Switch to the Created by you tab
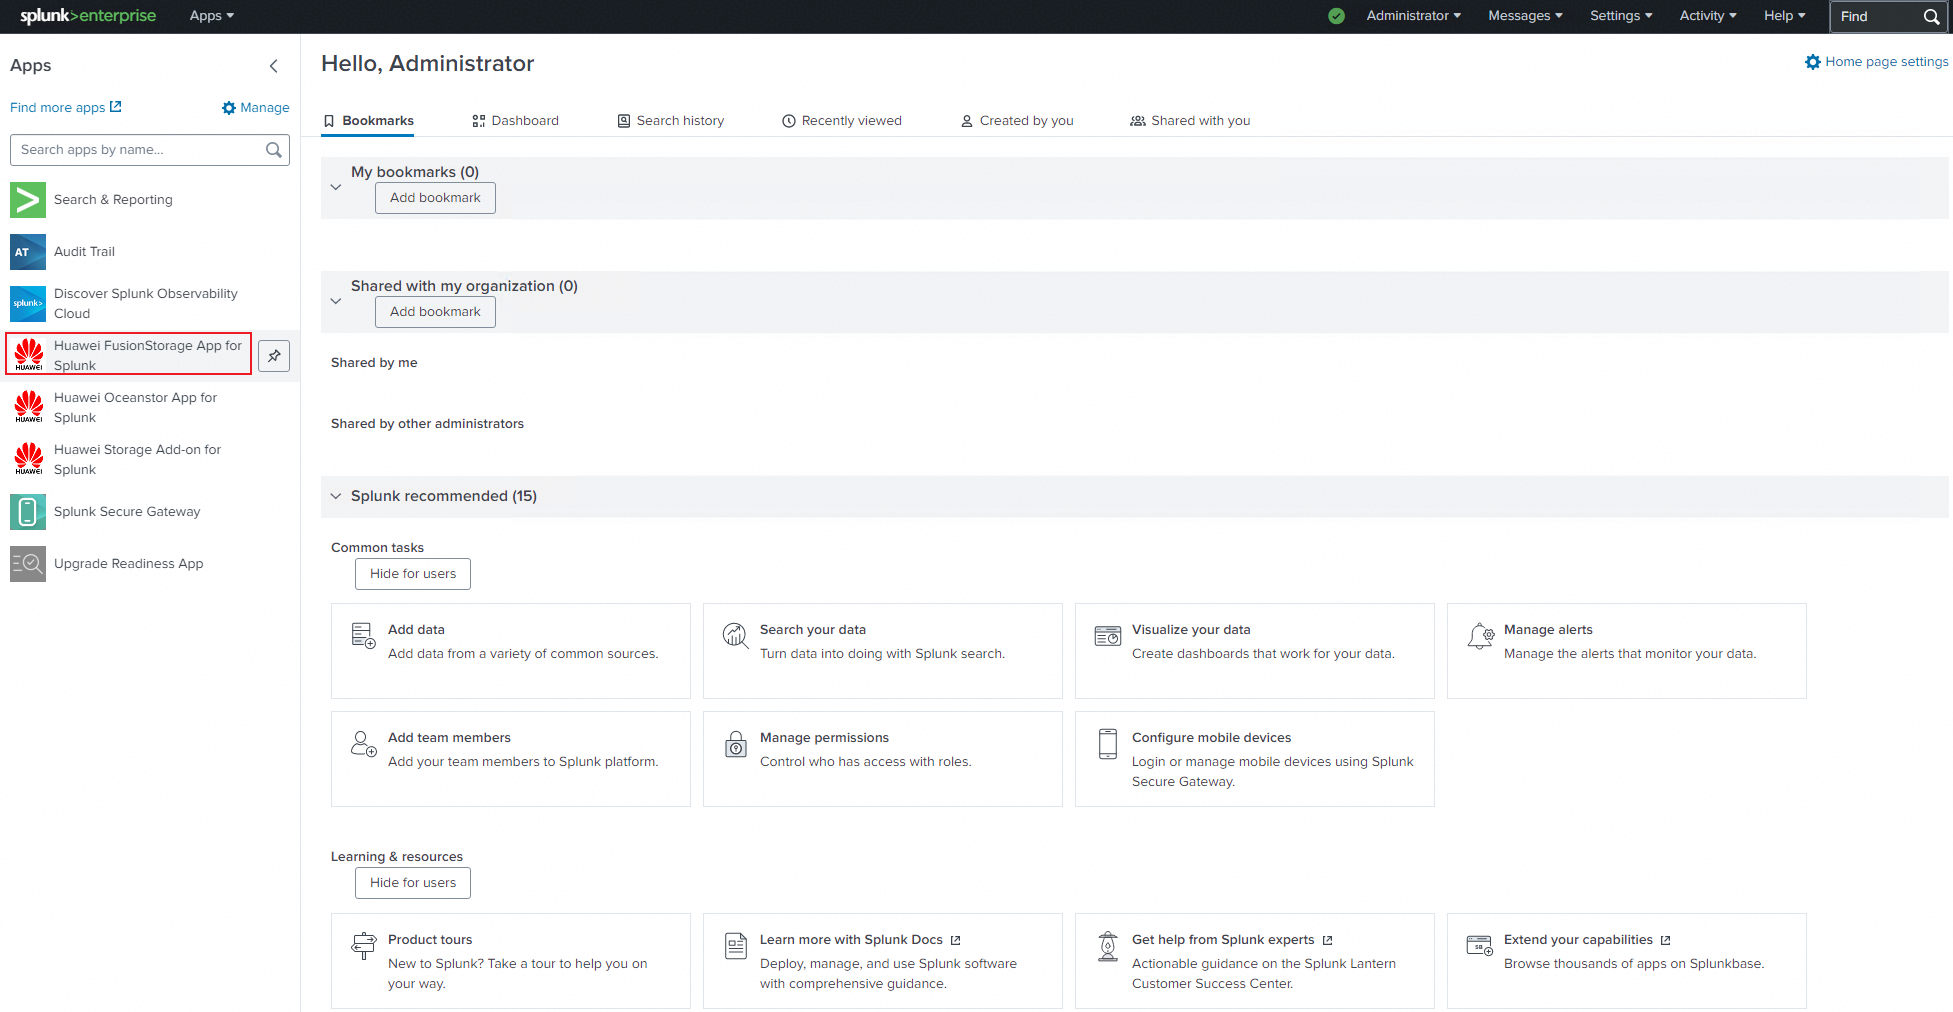The width and height of the screenshot is (1953, 1012). [1017, 121]
